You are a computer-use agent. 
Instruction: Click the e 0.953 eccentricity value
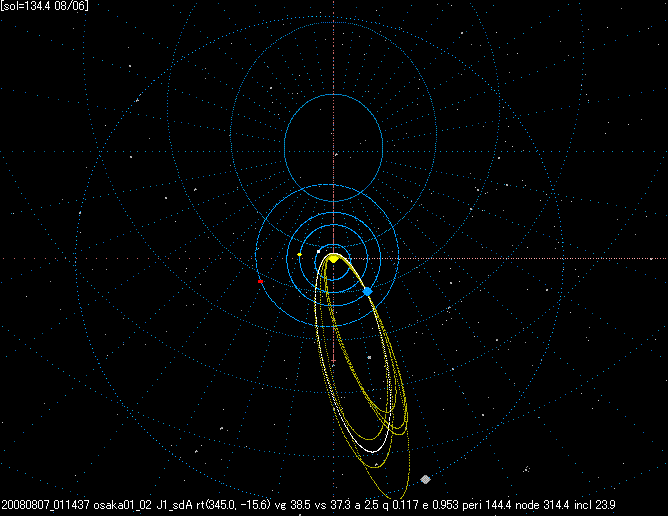pos(440,505)
